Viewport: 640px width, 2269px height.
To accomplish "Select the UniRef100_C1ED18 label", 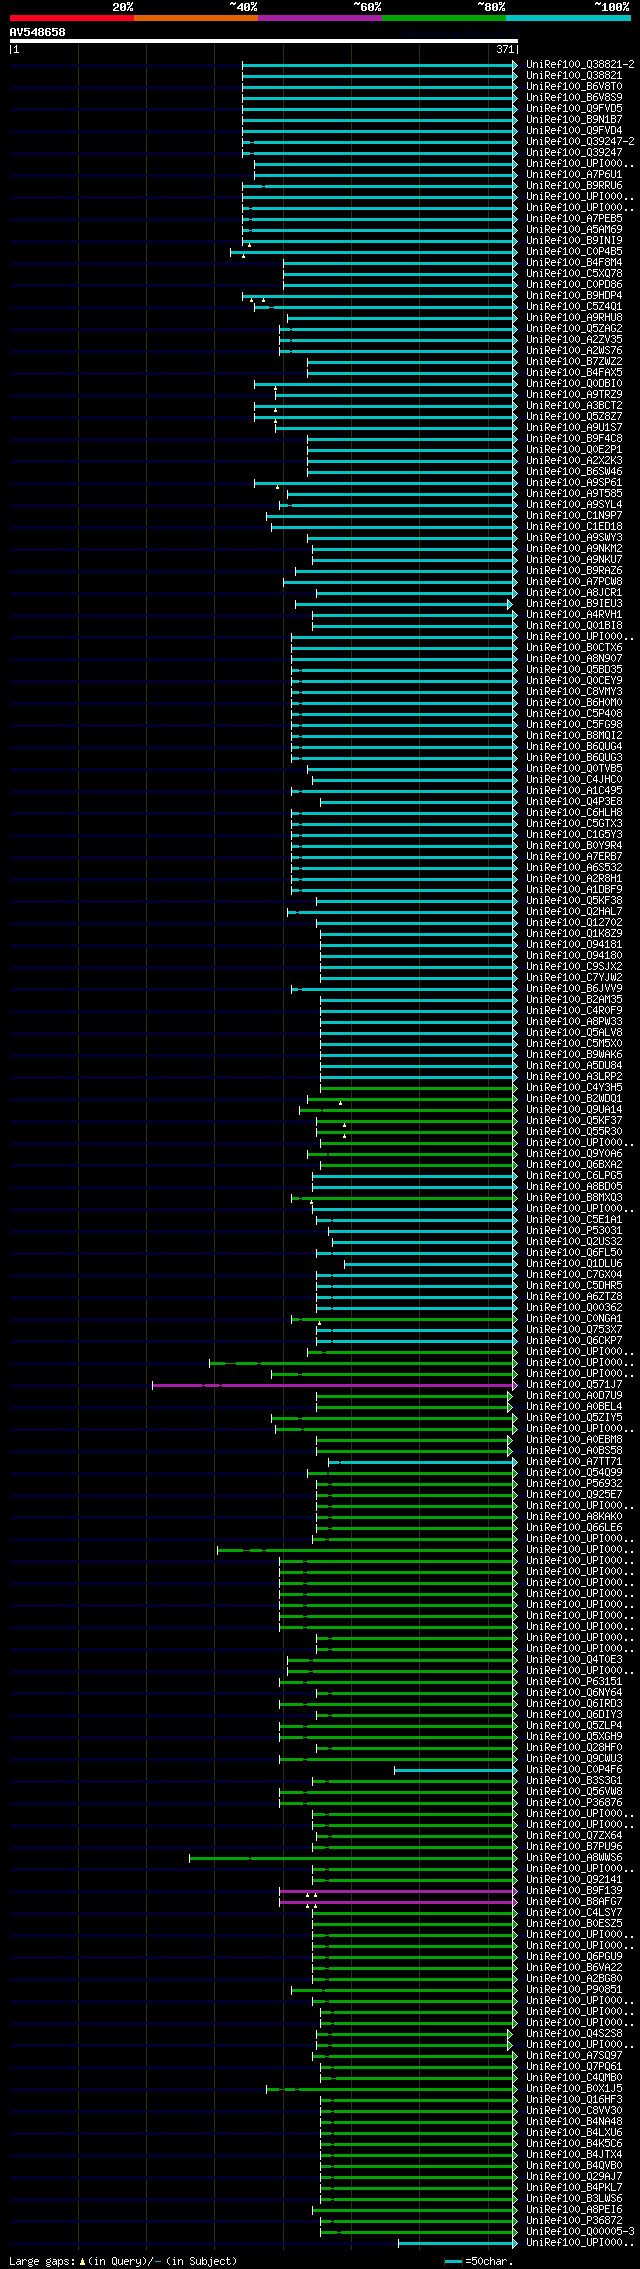I will (574, 526).
